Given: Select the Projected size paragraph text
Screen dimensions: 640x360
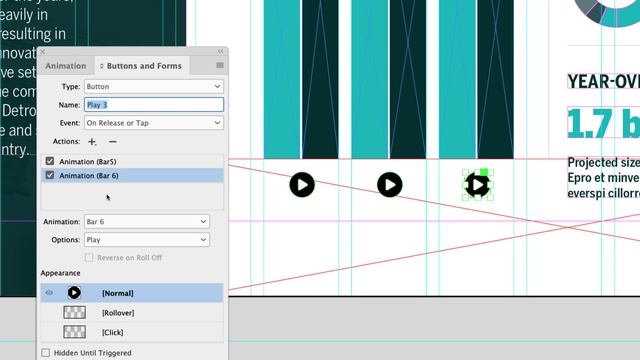Looking at the screenshot, I should (x=603, y=178).
